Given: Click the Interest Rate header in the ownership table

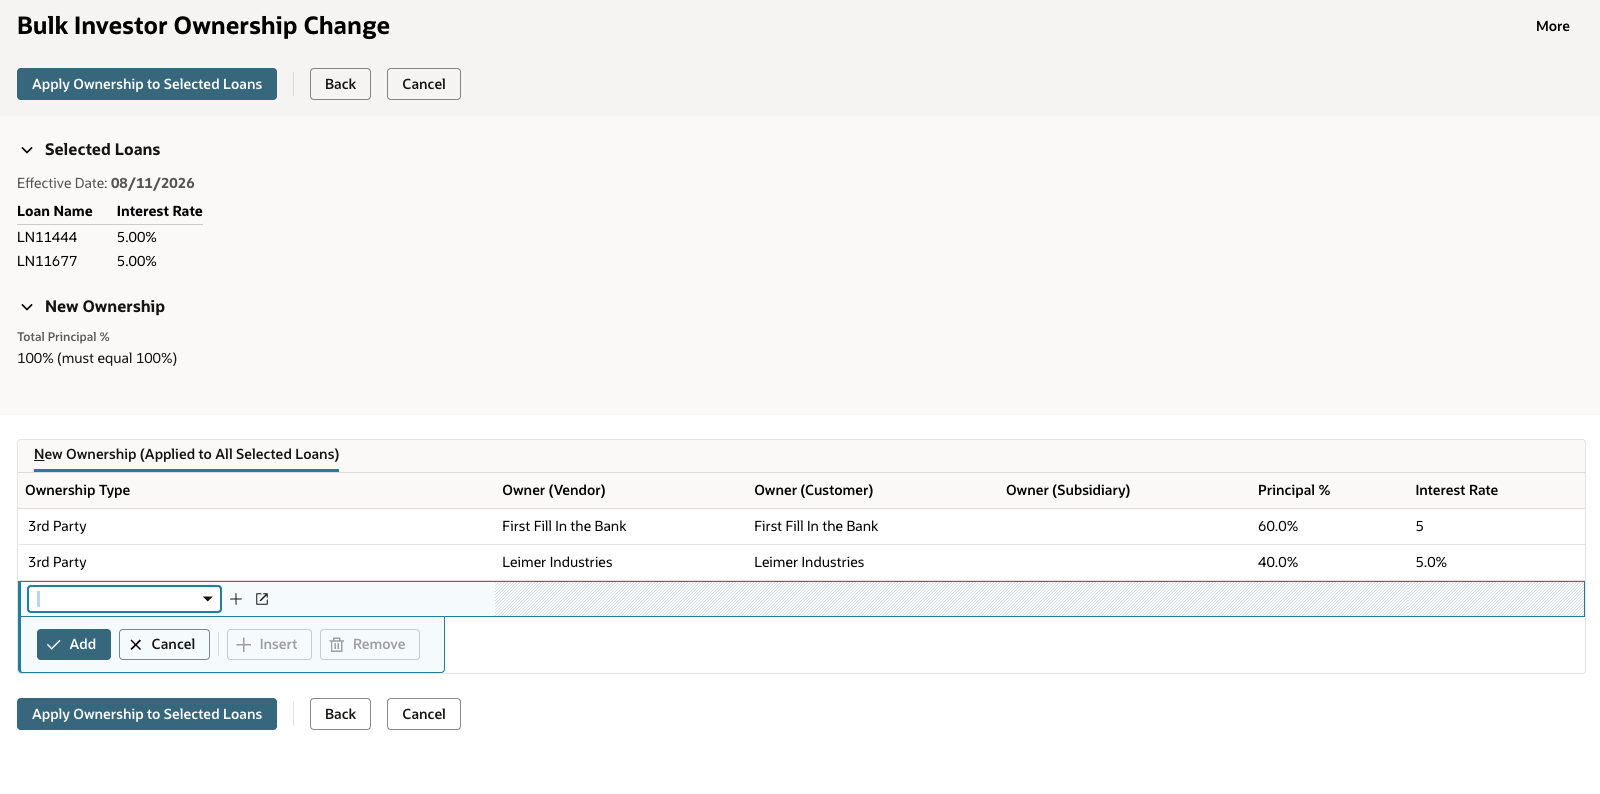Looking at the screenshot, I should tap(1457, 490).
